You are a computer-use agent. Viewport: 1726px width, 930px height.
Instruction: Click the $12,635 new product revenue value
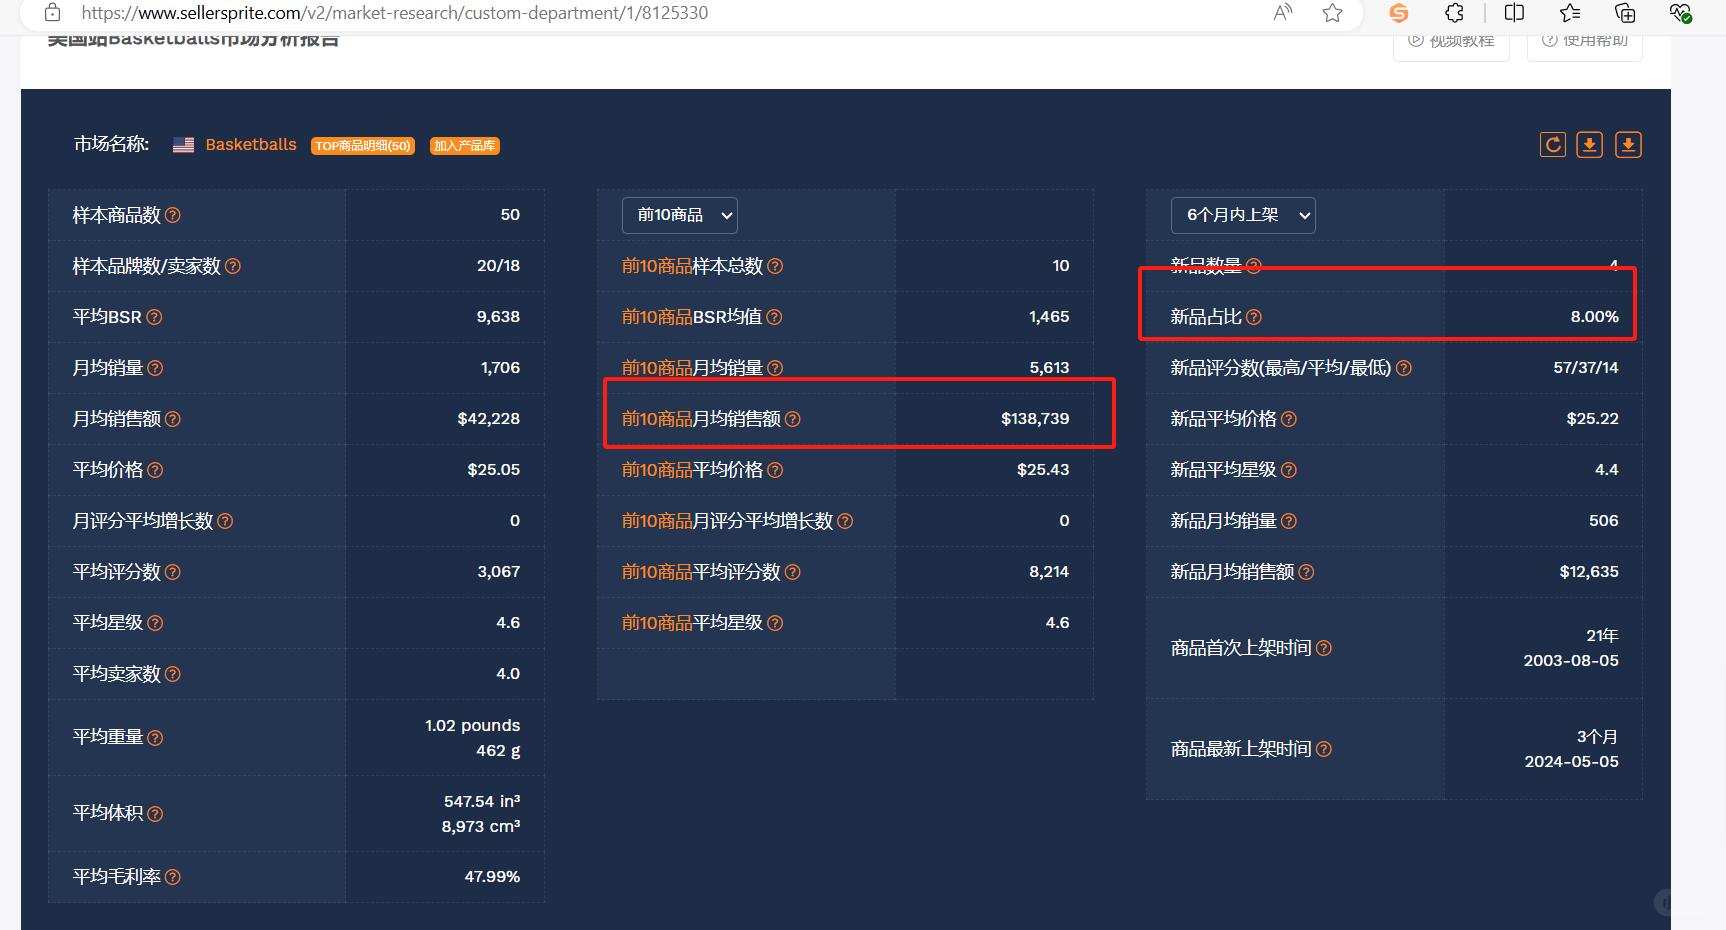[1589, 572]
